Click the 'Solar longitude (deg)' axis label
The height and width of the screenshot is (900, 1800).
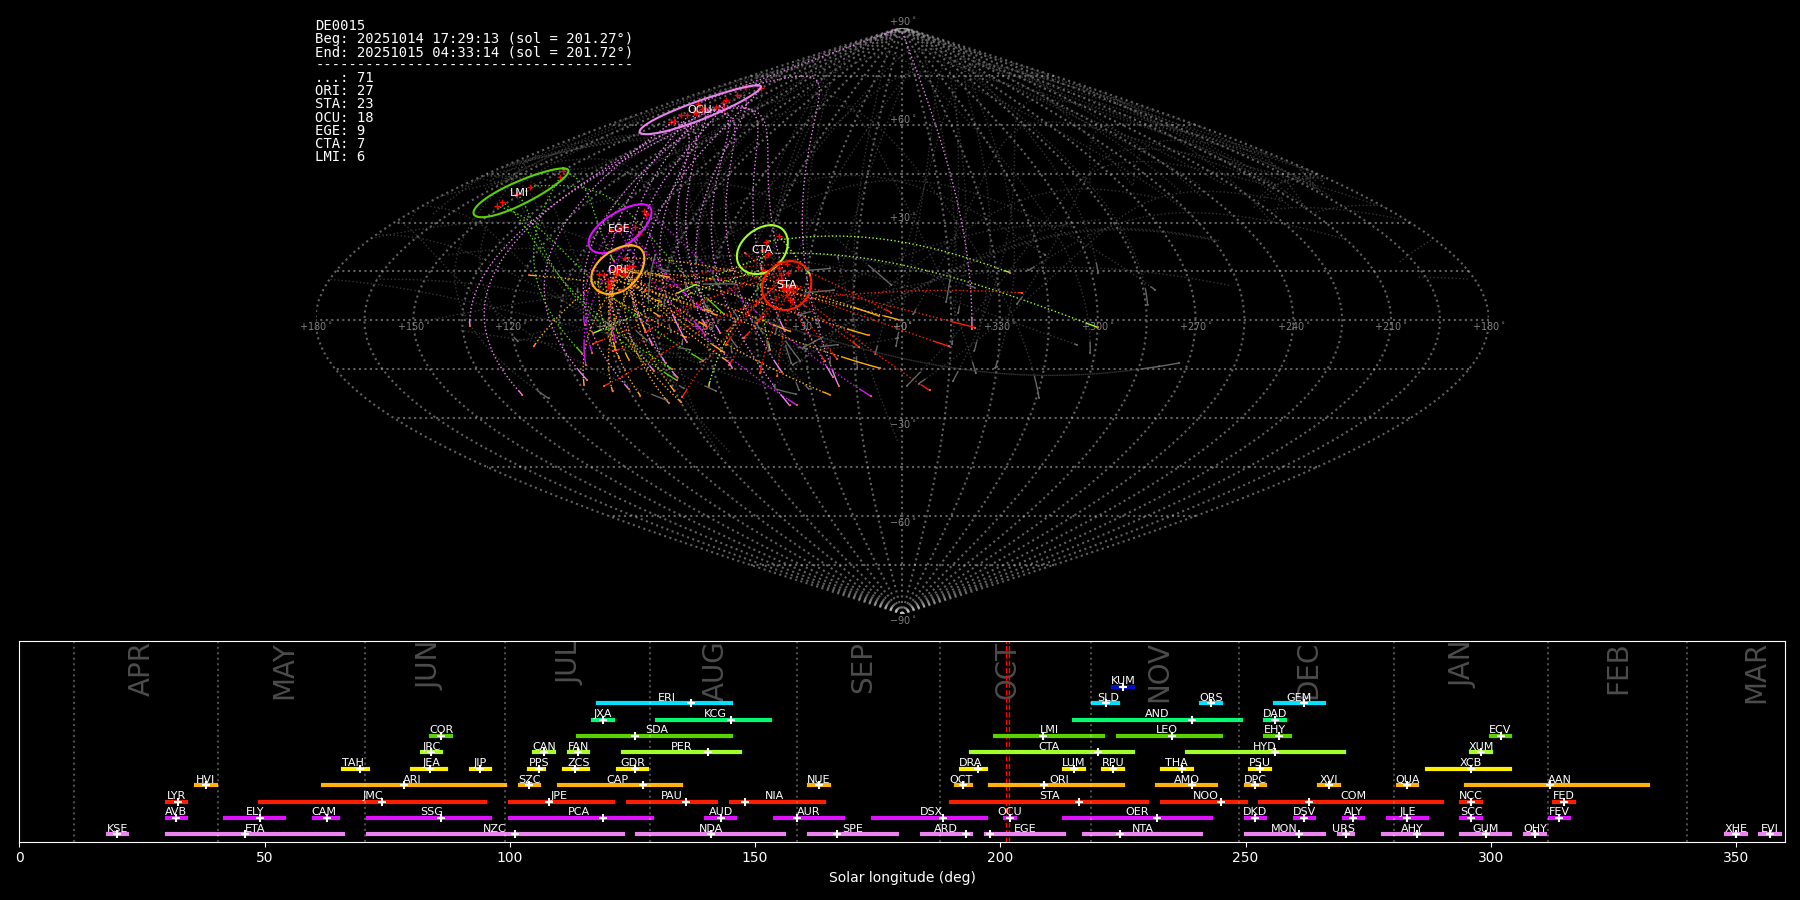(902, 878)
